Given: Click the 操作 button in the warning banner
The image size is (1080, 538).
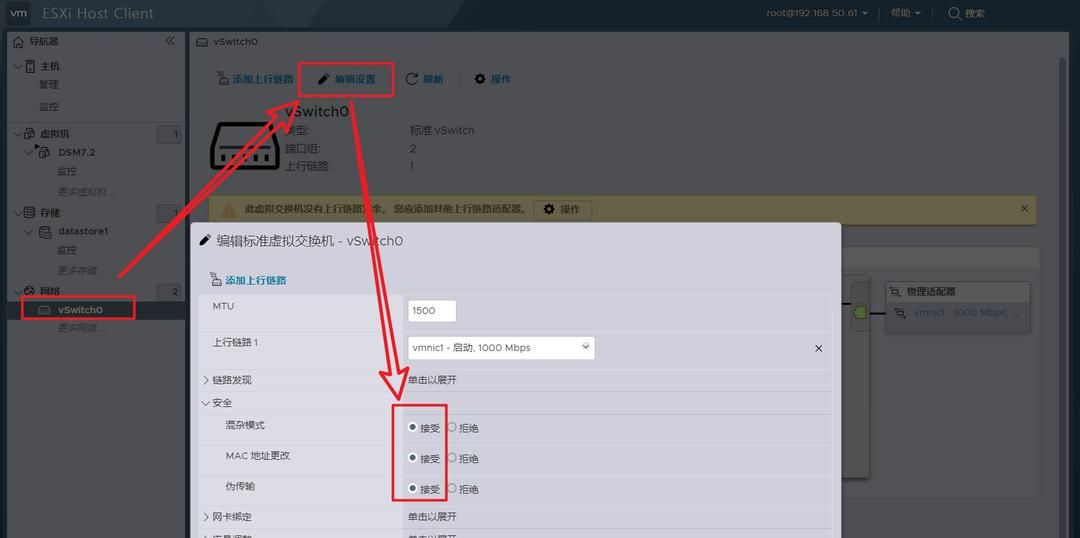Looking at the screenshot, I should coord(562,209).
